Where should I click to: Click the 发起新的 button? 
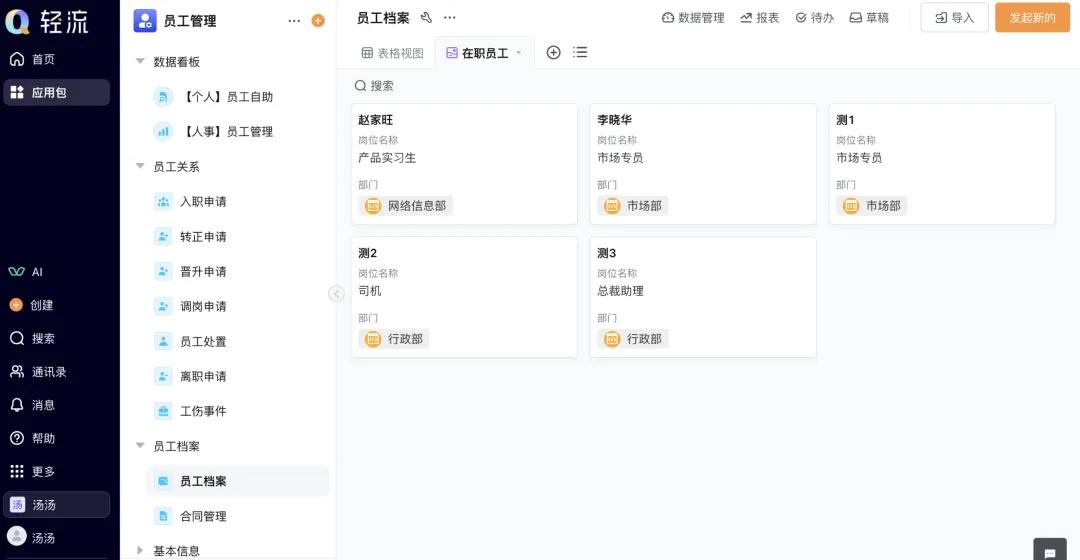pyautogui.click(x=1032, y=18)
